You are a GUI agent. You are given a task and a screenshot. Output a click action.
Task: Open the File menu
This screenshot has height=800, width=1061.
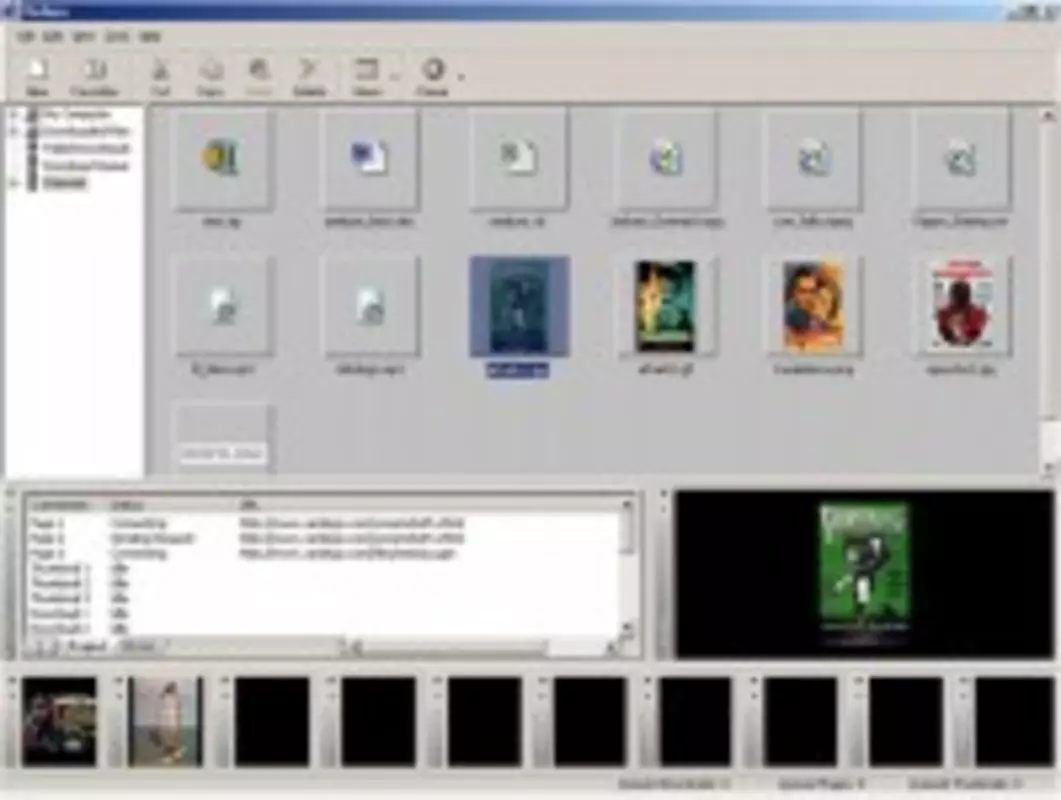[26, 37]
